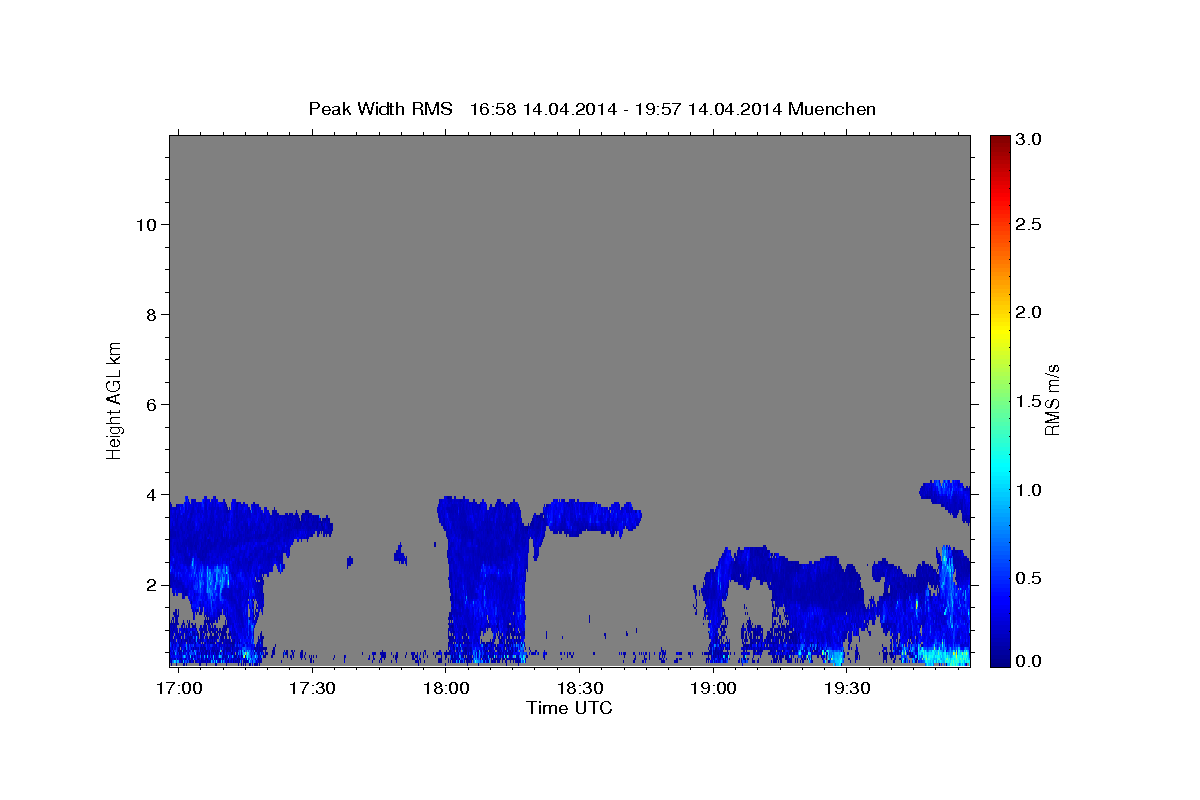Click the height tick label 2

tap(151, 584)
